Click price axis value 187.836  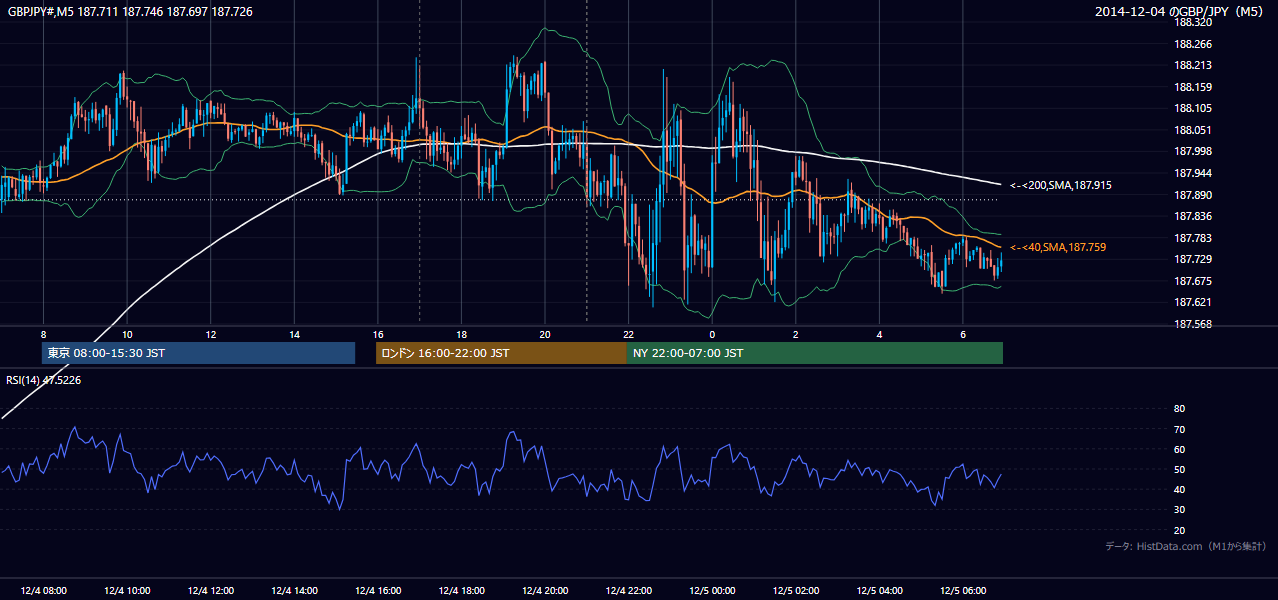(1192, 216)
